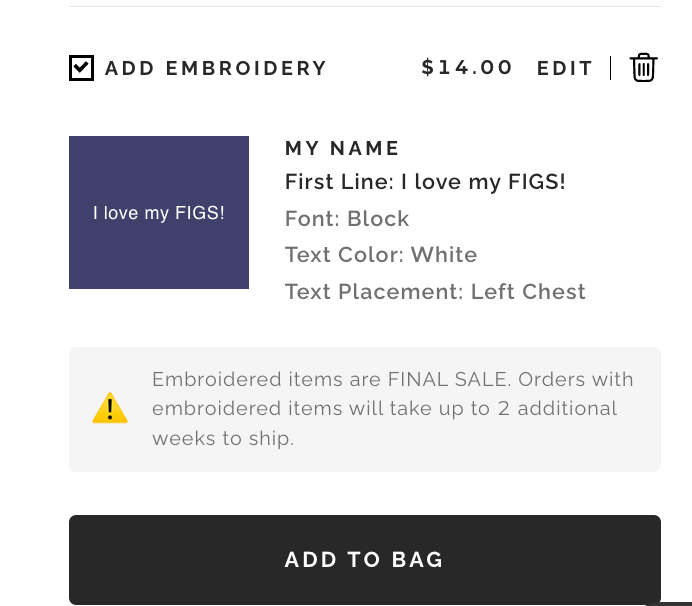Viewport: 692px width, 606px height.
Task: Click the $14.00 embroidery price
Action: 467,68
